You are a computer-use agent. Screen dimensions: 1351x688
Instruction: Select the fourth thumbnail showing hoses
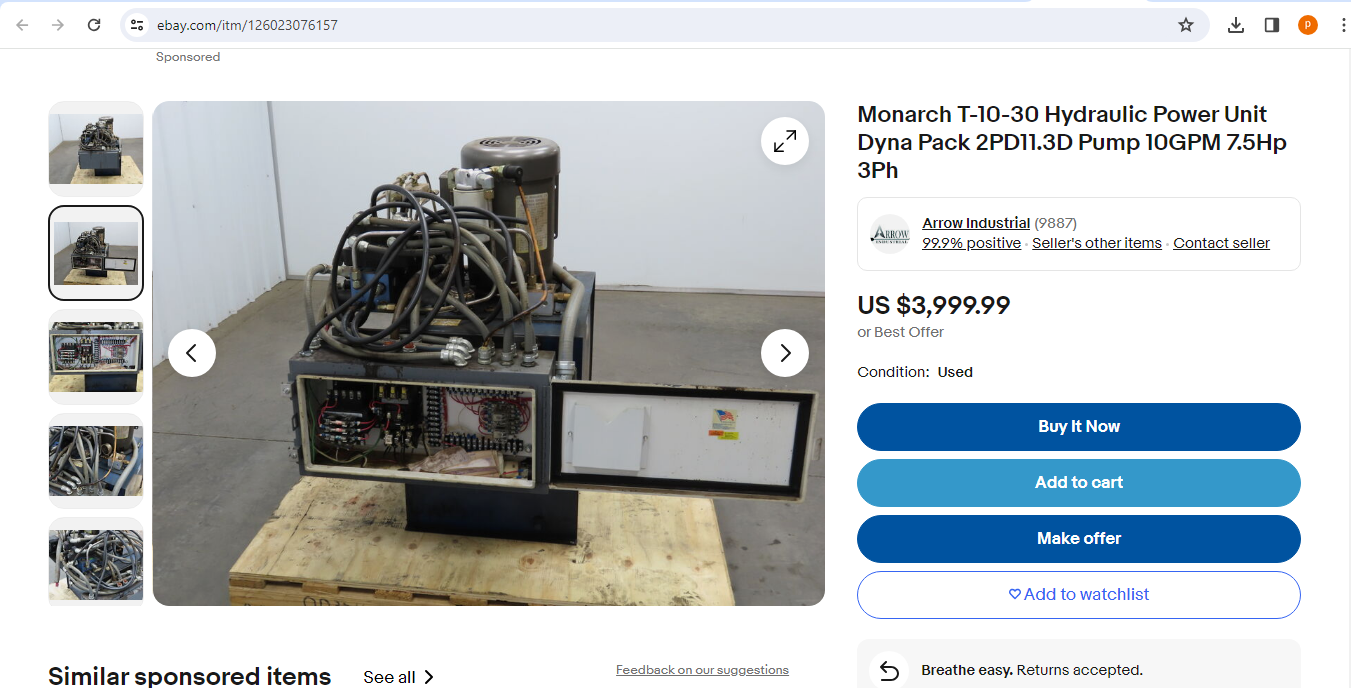click(96, 461)
